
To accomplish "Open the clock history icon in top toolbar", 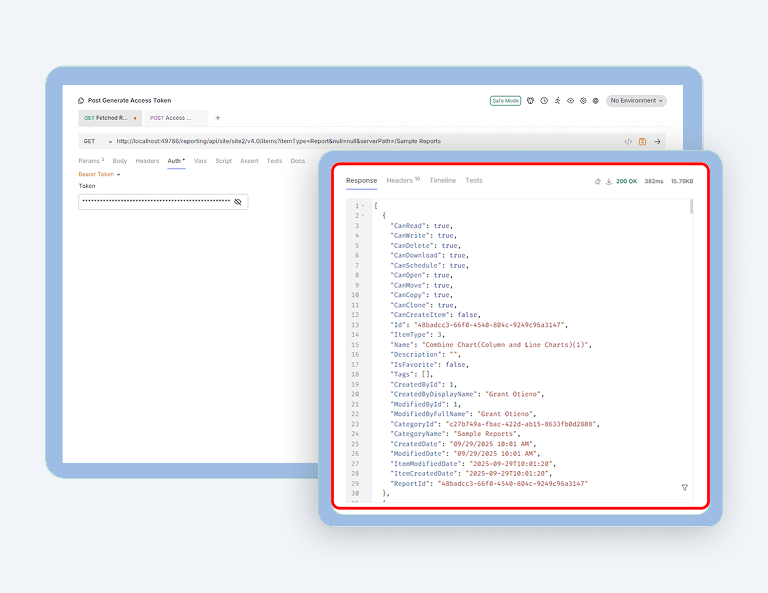I will 544,101.
